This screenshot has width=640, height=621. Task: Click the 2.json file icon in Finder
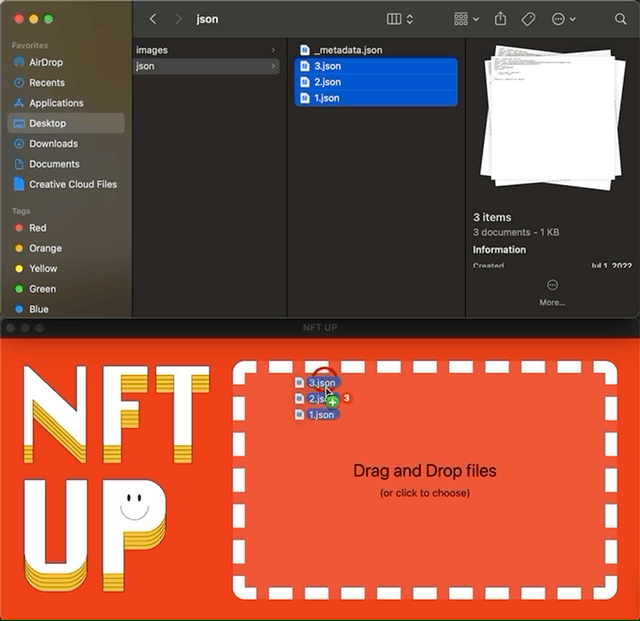(304, 82)
